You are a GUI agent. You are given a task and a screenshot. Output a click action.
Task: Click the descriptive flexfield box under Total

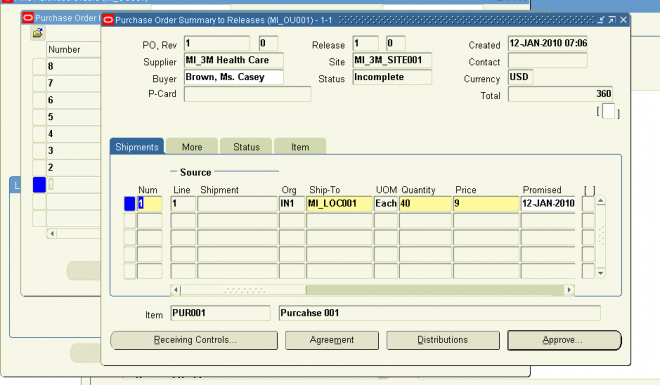click(608, 112)
